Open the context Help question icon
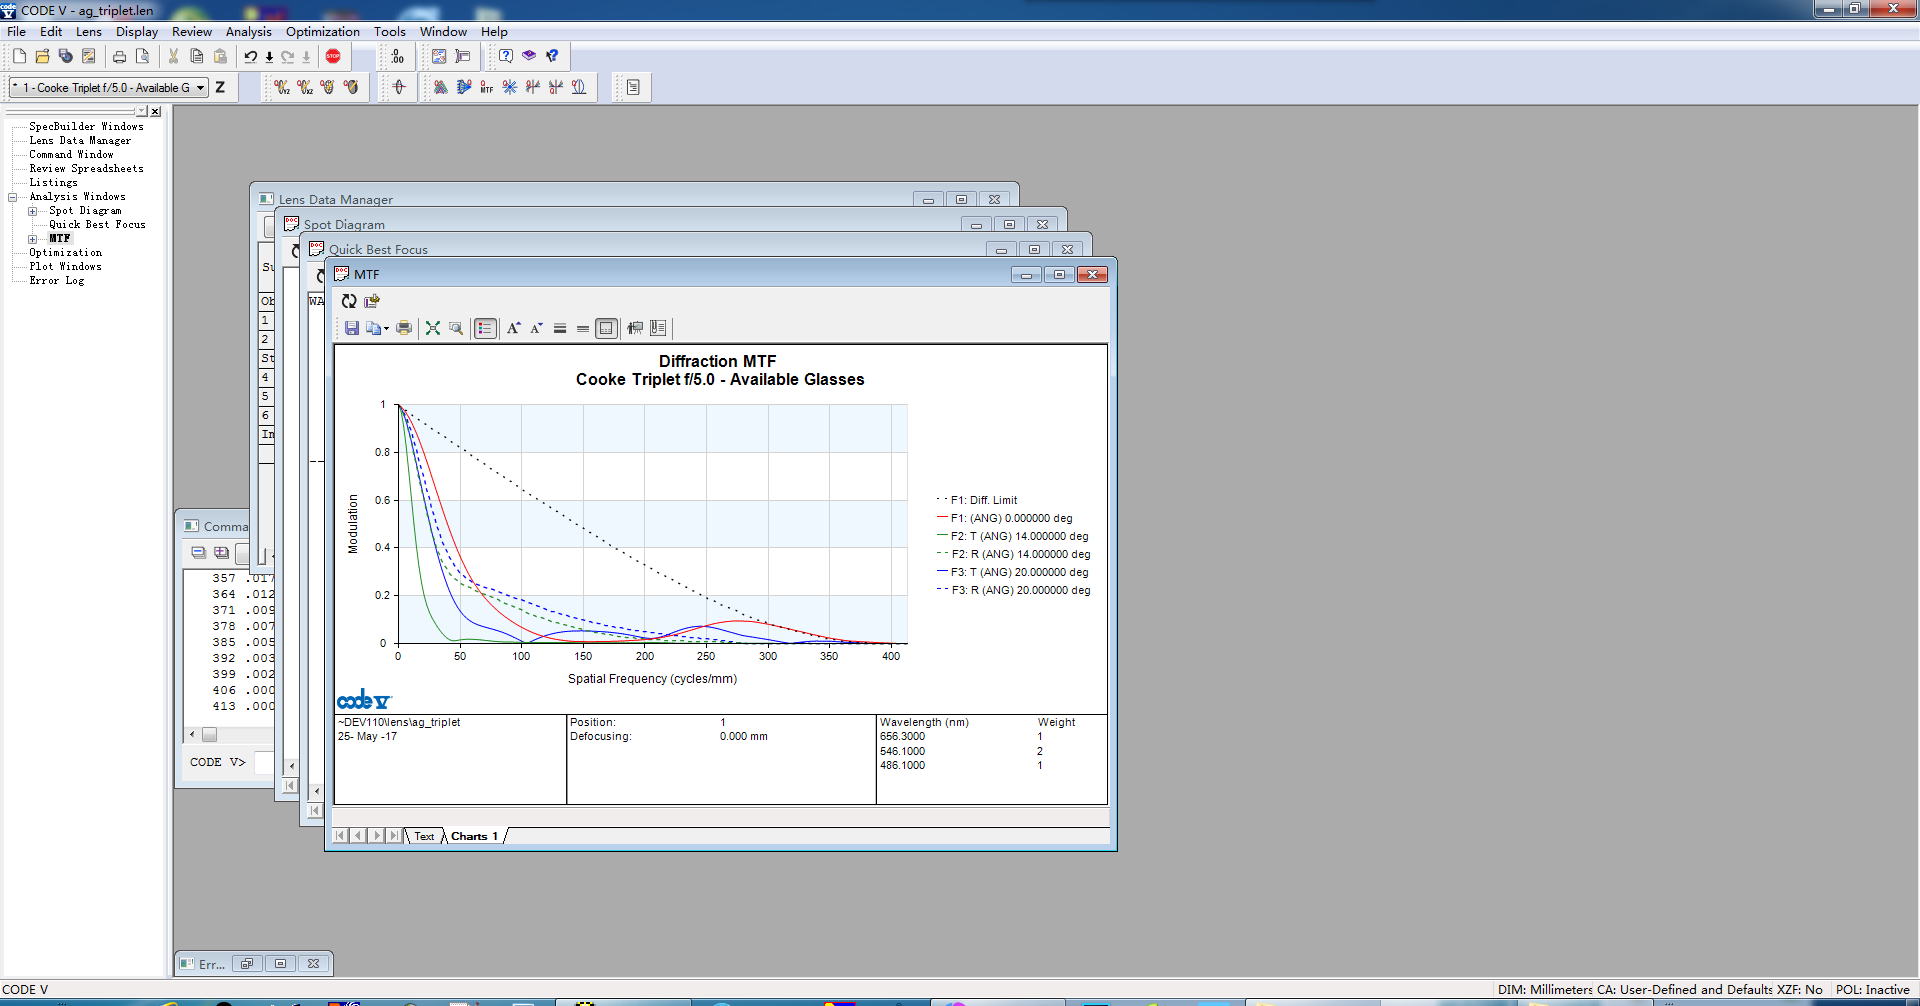1920x1006 pixels. pyautogui.click(x=506, y=56)
